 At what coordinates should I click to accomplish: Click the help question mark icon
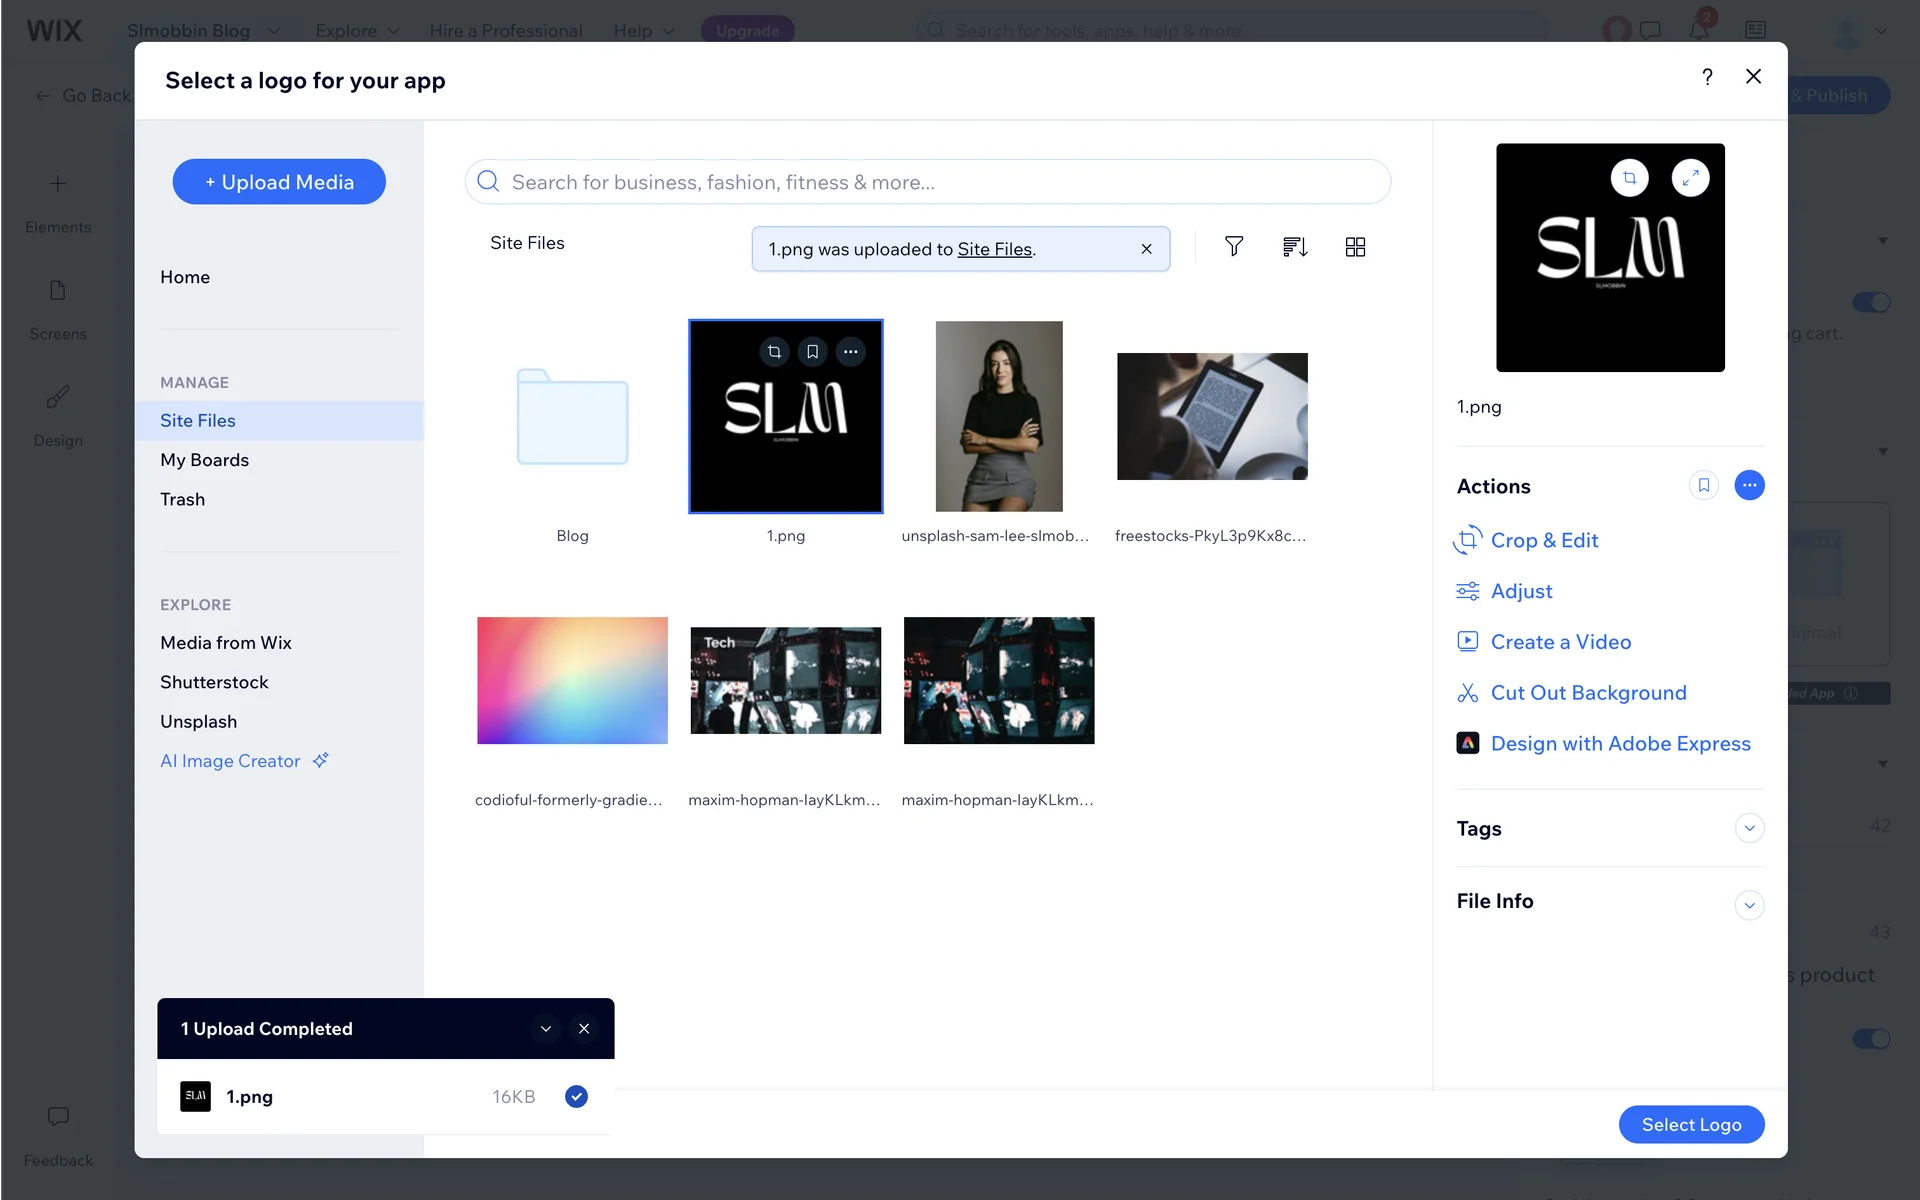(1707, 77)
